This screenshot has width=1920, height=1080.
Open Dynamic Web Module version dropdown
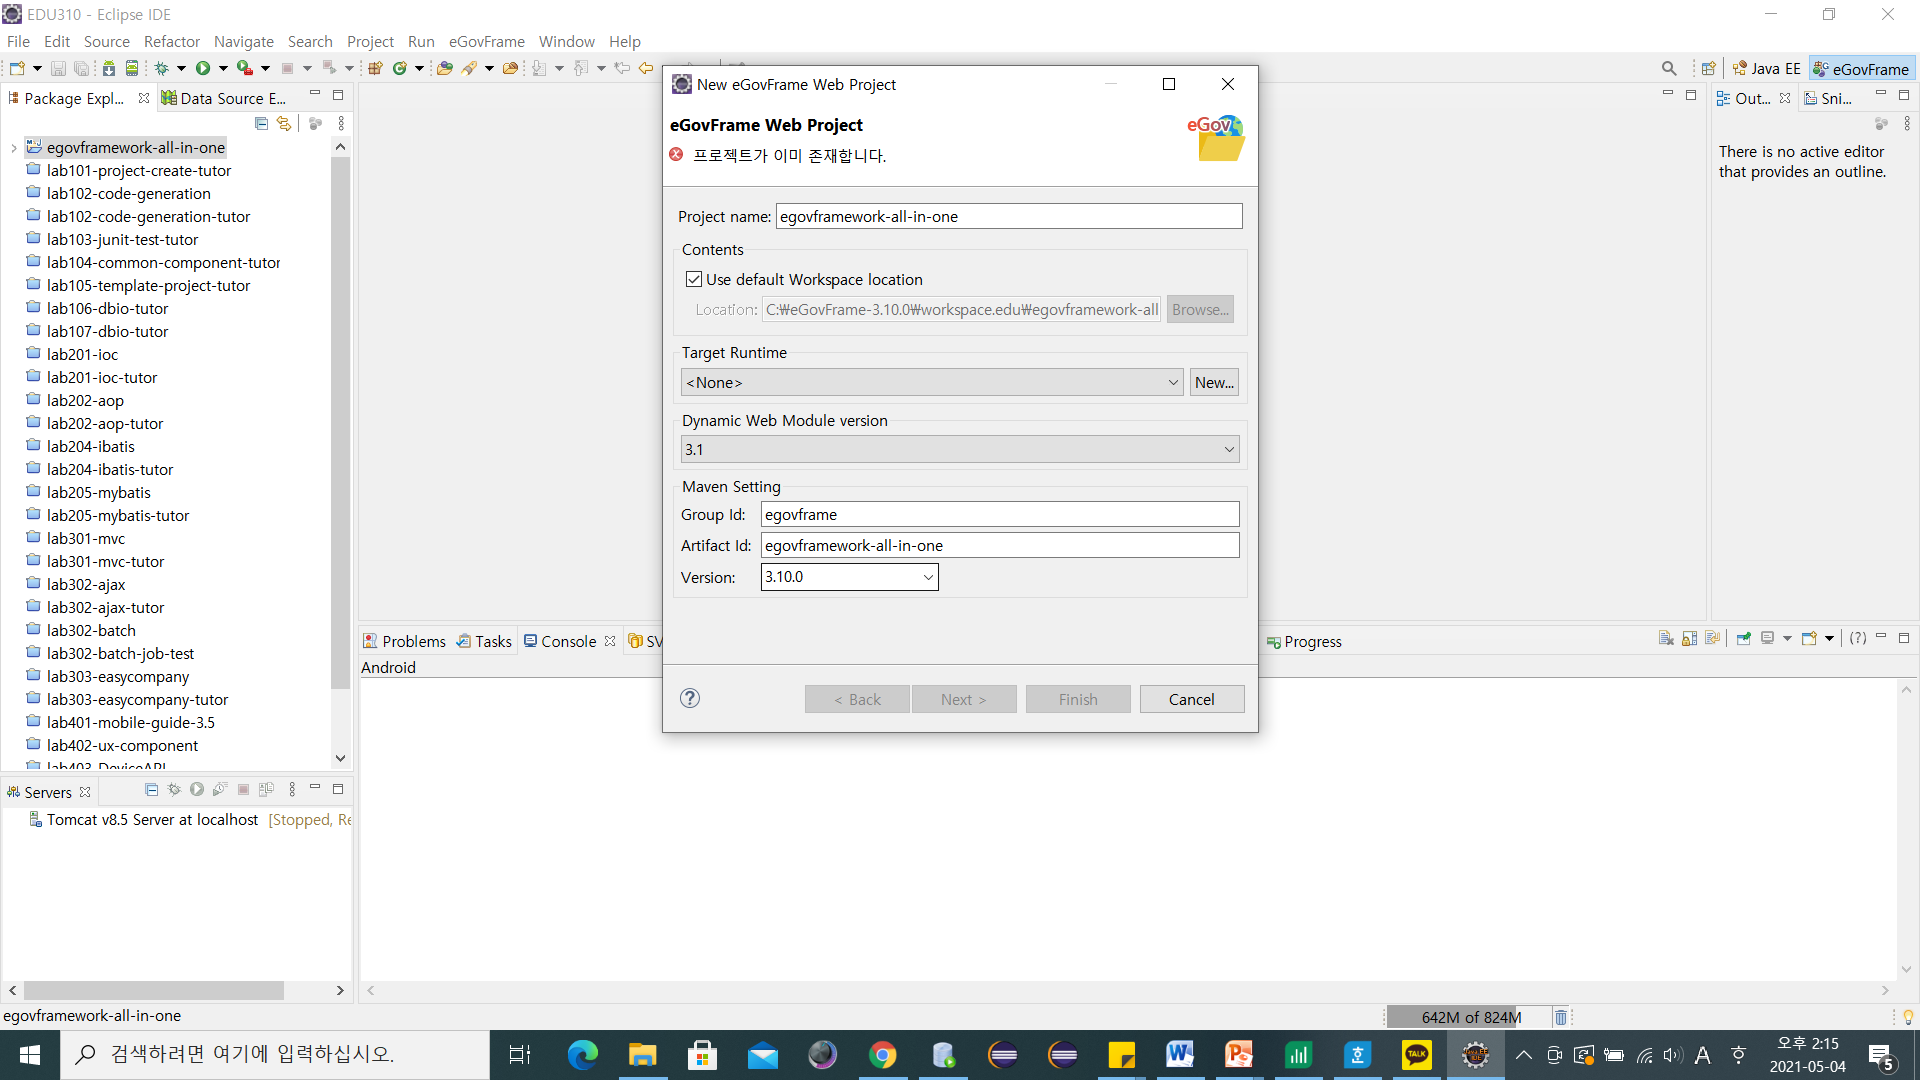(960, 449)
